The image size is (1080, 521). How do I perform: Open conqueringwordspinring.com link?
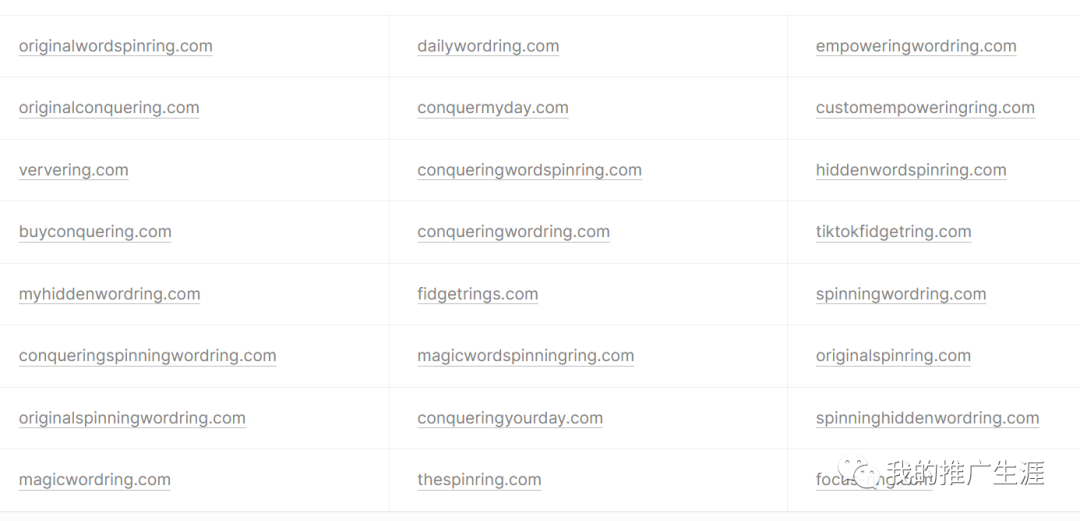[x=529, y=170]
